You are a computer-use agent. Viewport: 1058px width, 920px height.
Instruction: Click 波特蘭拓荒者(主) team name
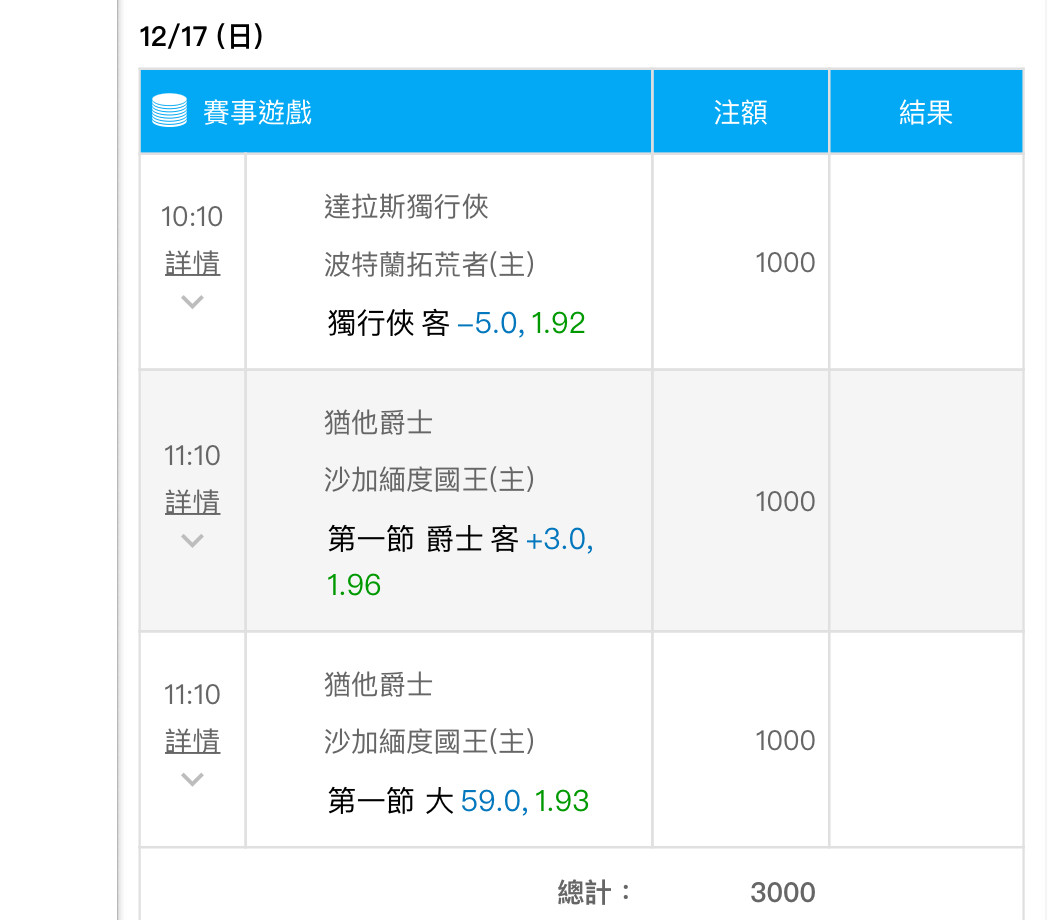[x=429, y=264]
